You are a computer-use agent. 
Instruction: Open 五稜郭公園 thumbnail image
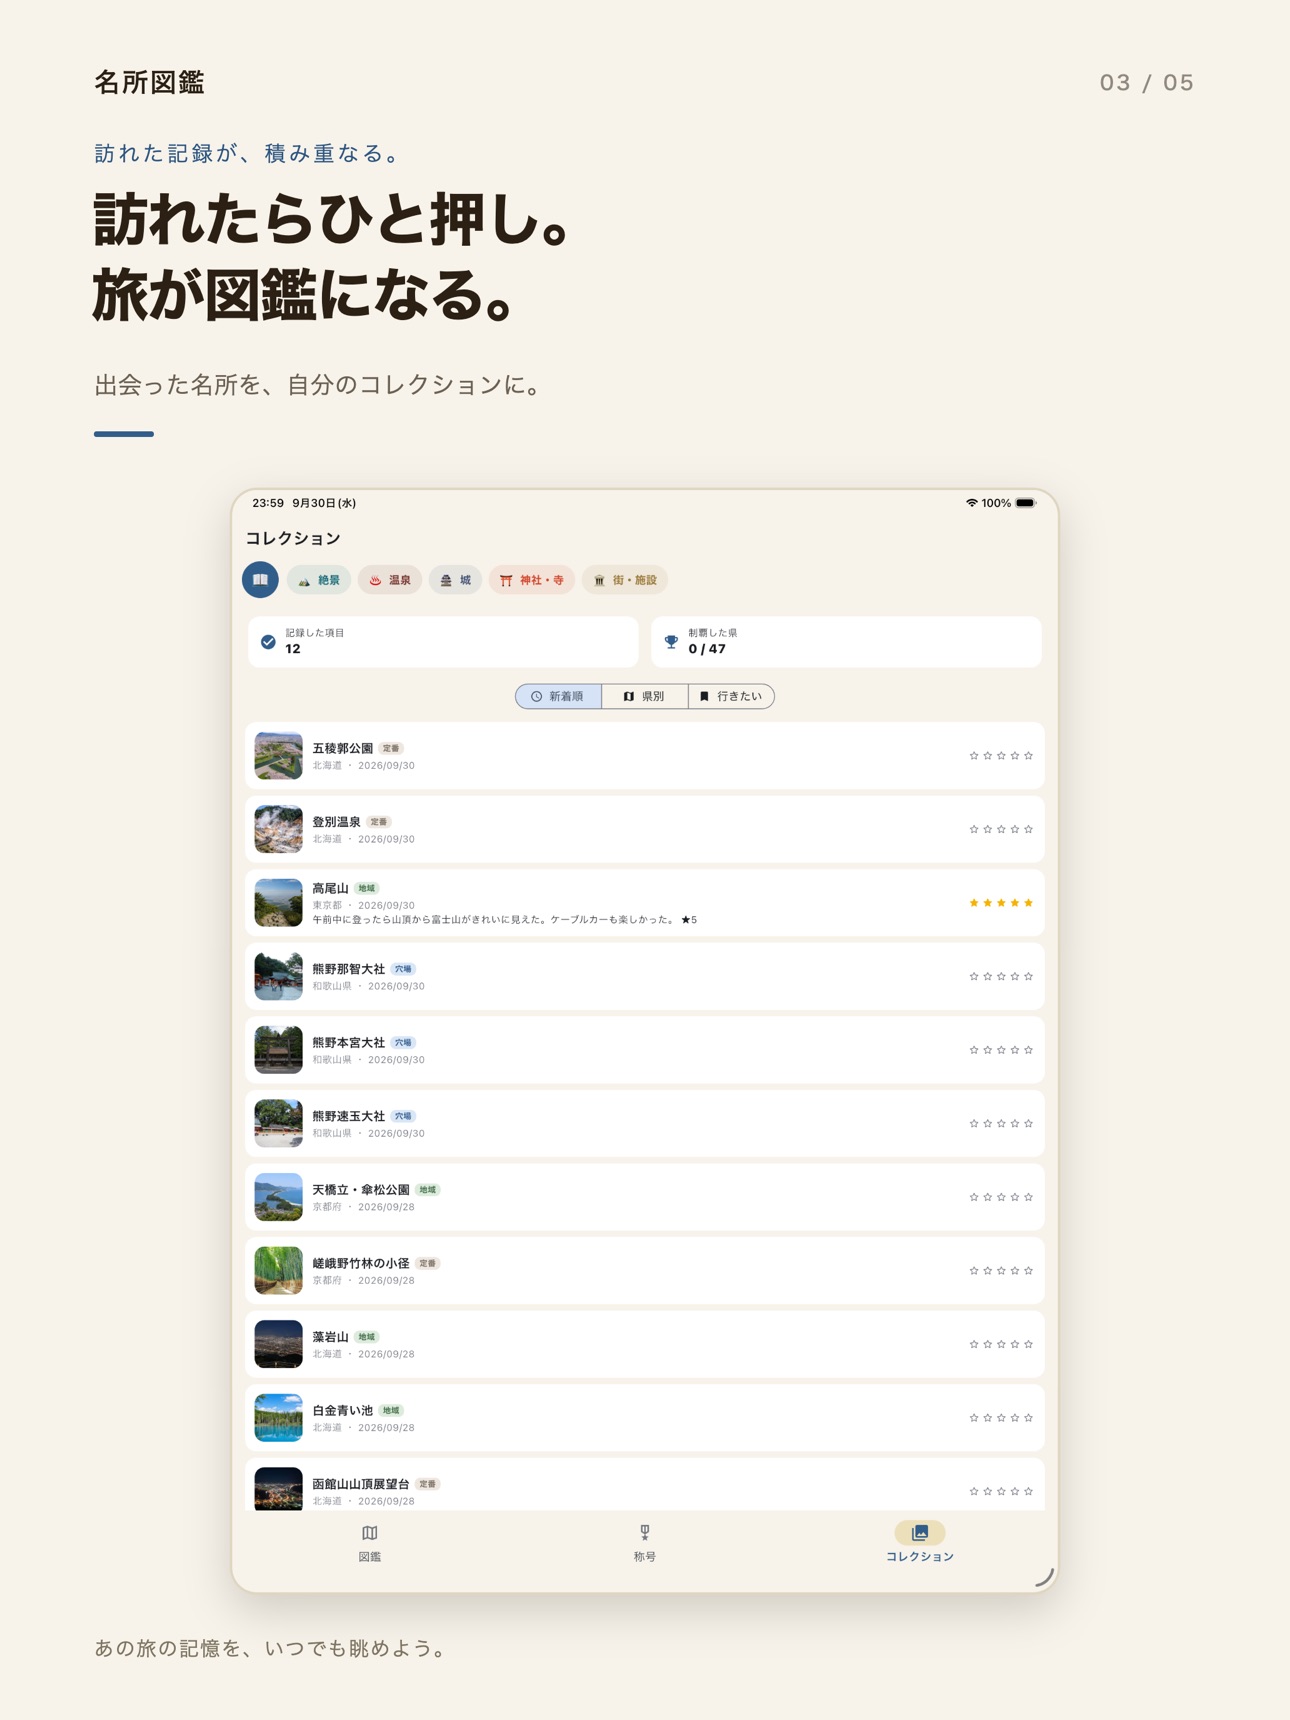point(278,756)
